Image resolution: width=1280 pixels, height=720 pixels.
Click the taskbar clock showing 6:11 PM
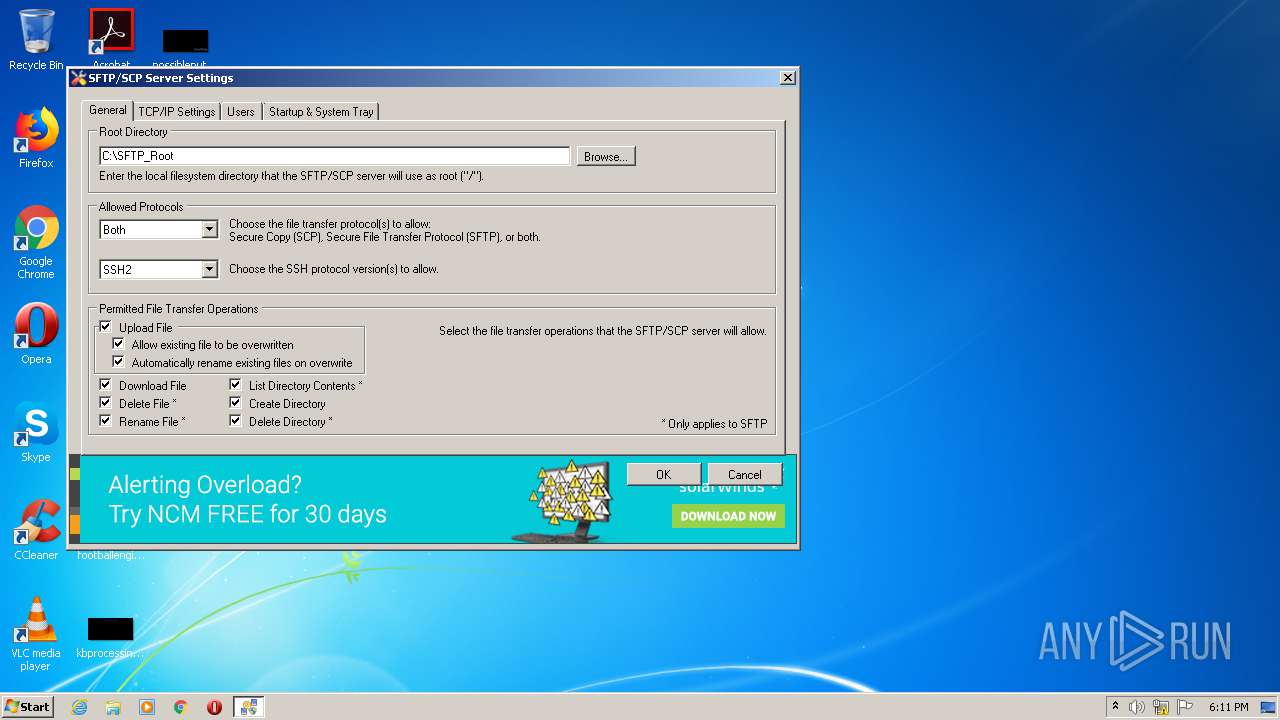click(x=1228, y=707)
